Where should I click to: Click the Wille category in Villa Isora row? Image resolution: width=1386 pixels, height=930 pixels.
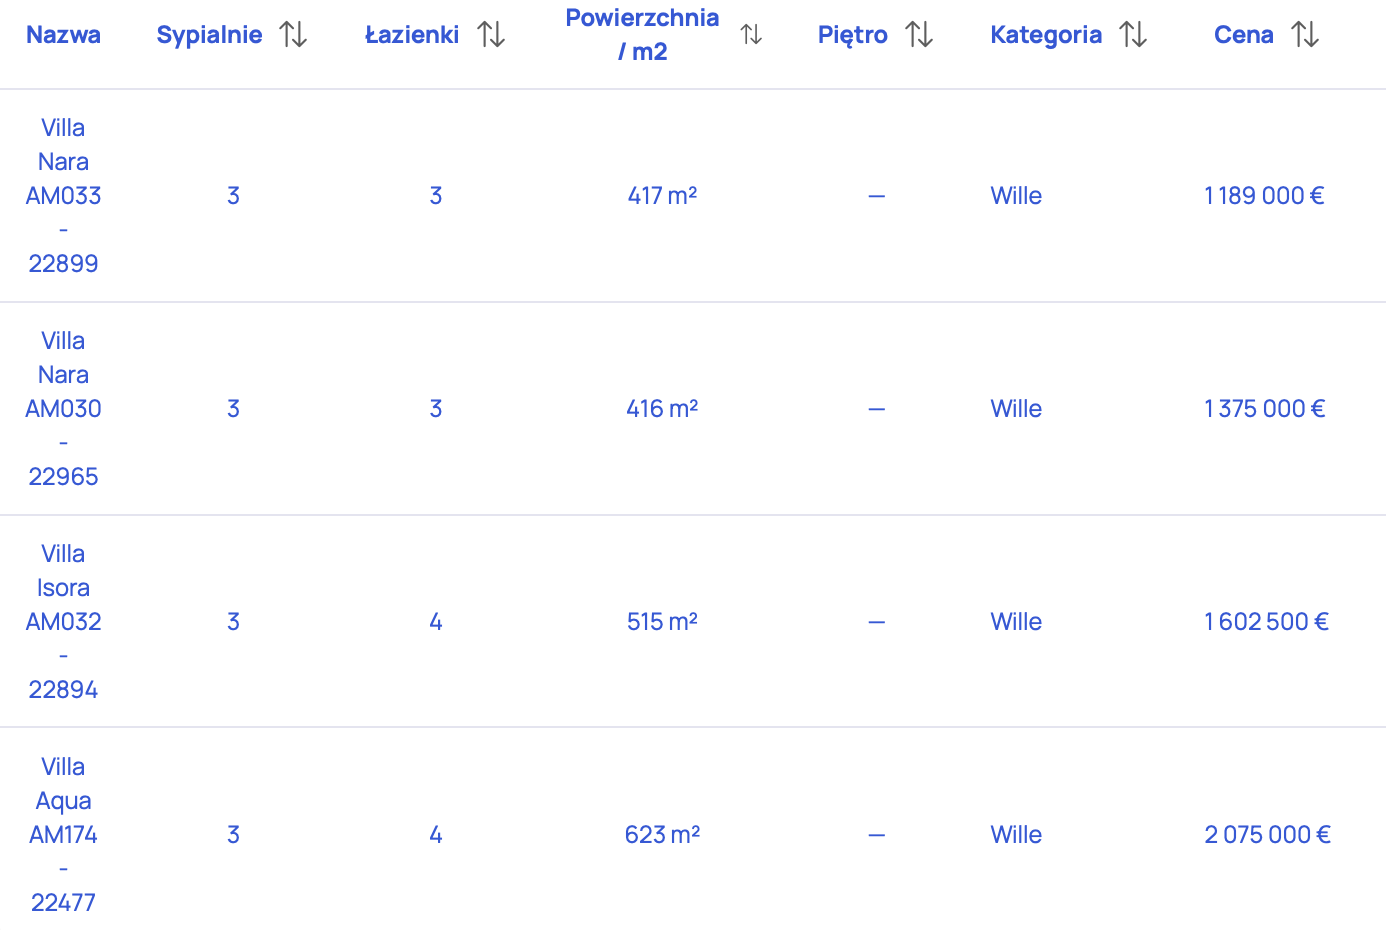point(1016,622)
